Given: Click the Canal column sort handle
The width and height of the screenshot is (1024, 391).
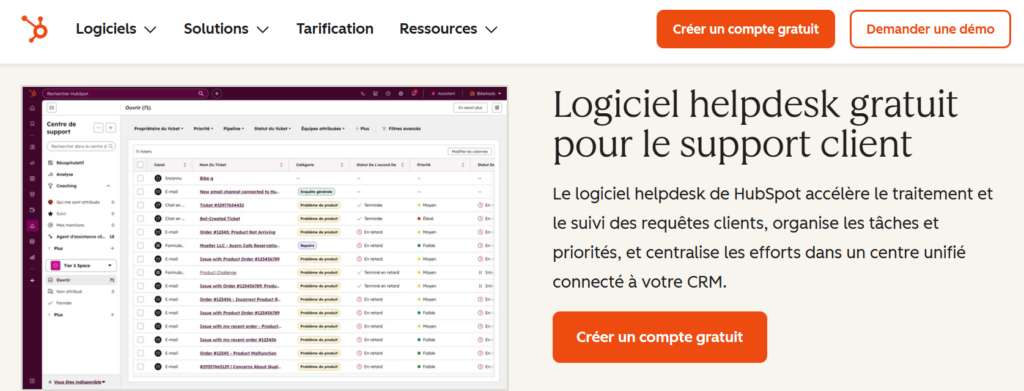Looking at the screenshot, I should [184, 164].
